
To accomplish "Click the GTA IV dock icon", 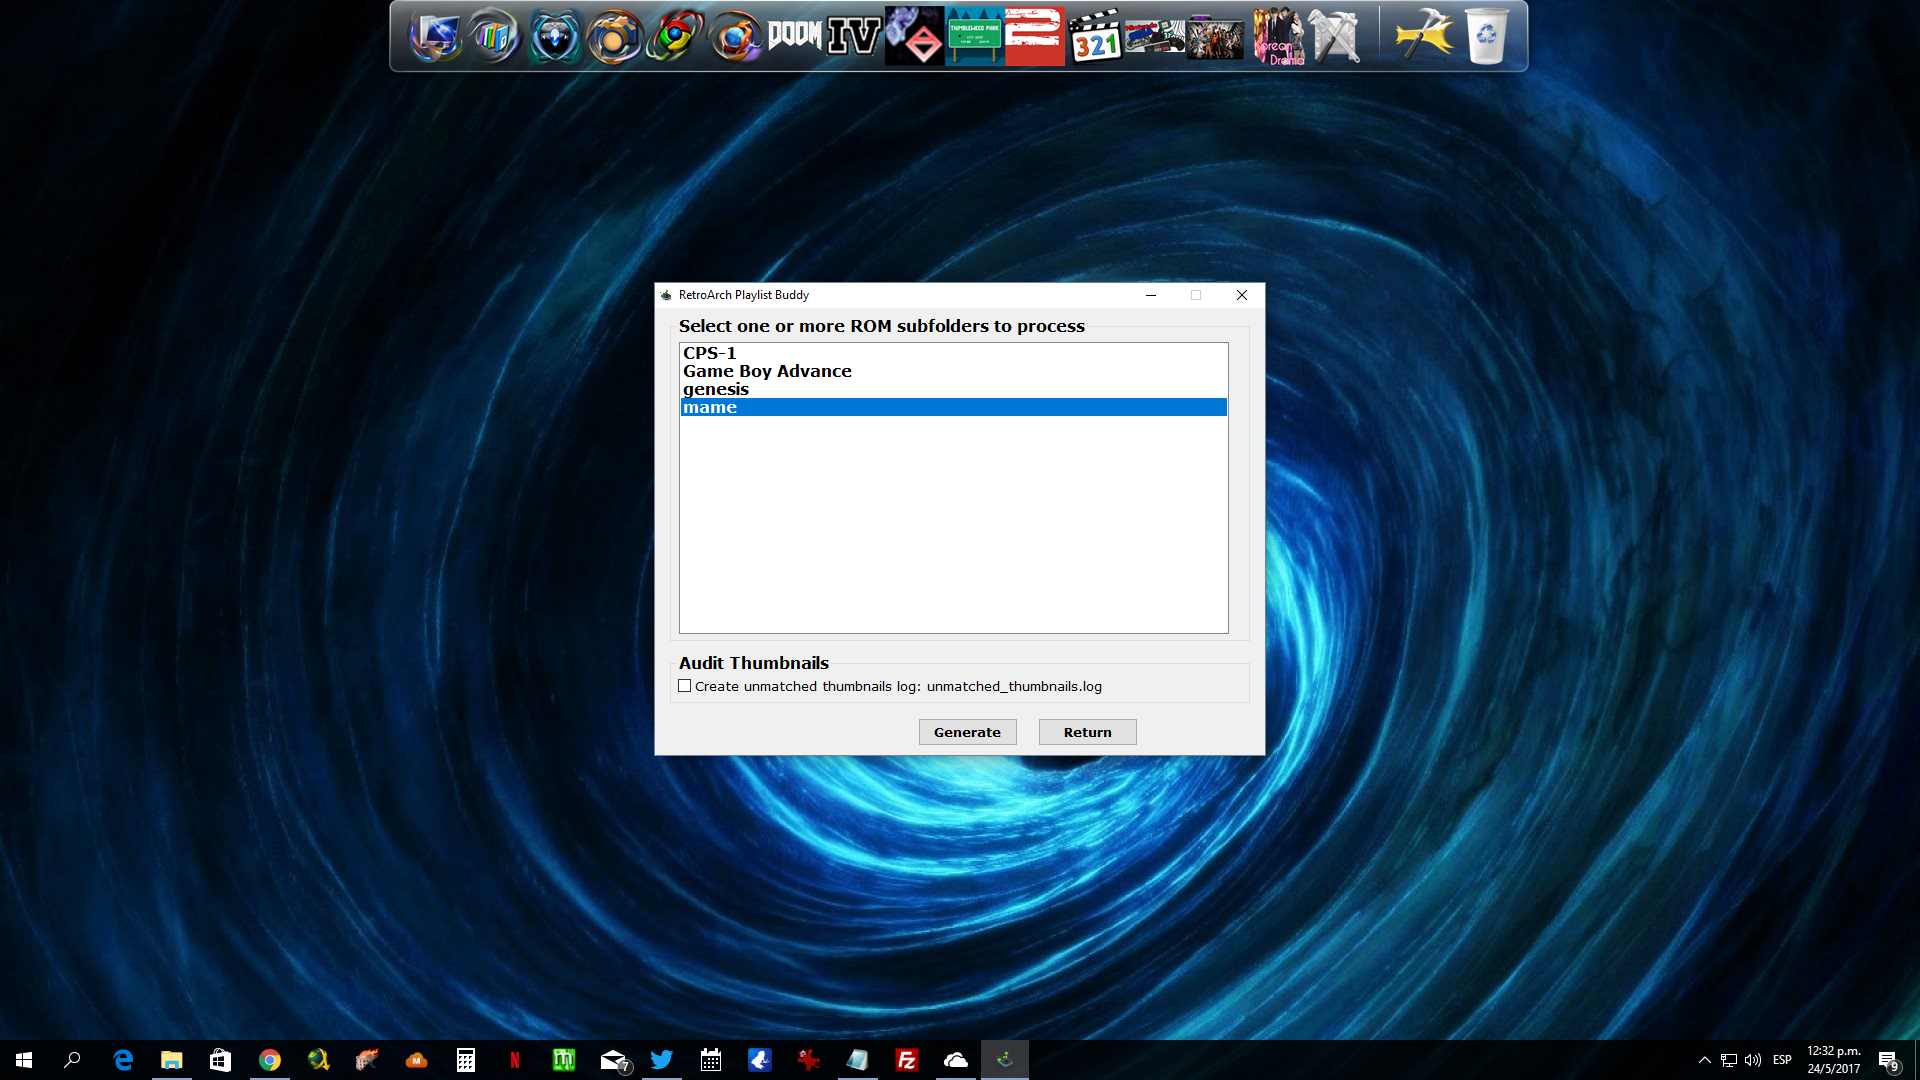I will click(854, 37).
